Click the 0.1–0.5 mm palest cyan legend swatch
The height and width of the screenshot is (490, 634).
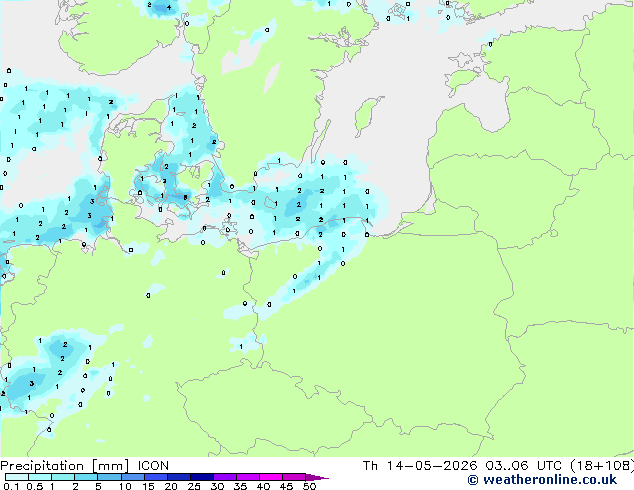(17, 477)
